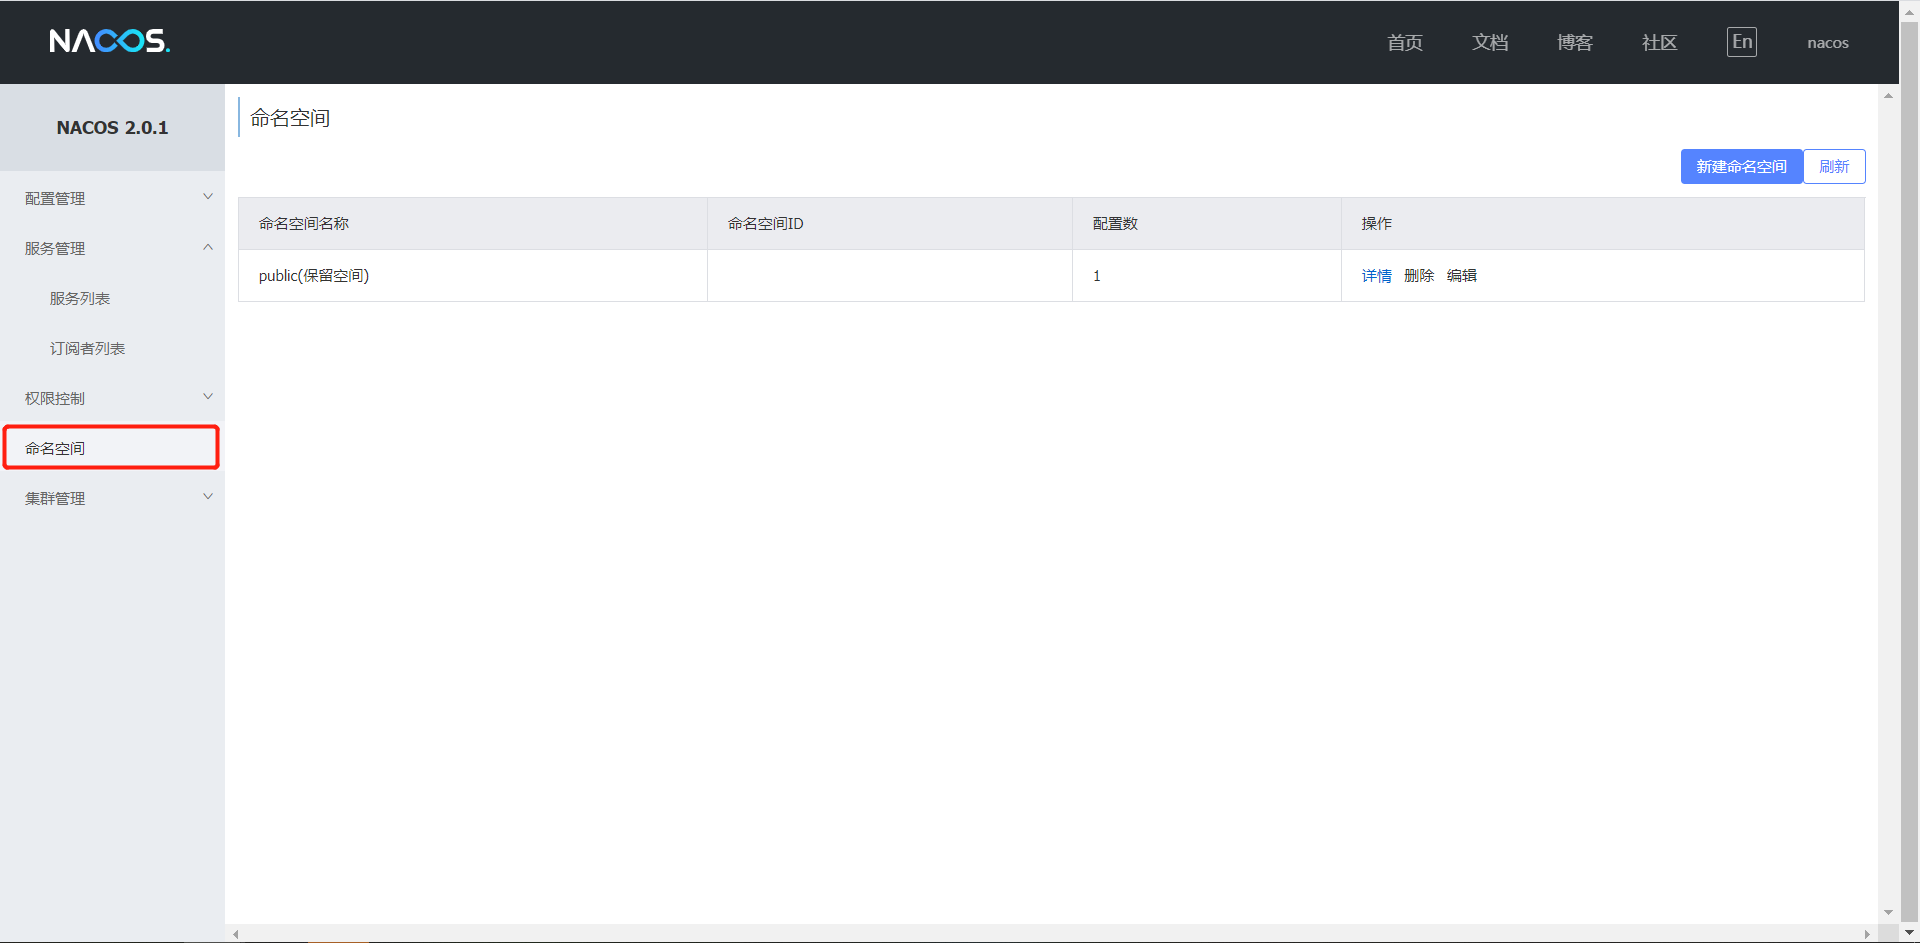Open 博客 in the top navigation
Viewport: 1920px width, 943px height.
[1575, 42]
